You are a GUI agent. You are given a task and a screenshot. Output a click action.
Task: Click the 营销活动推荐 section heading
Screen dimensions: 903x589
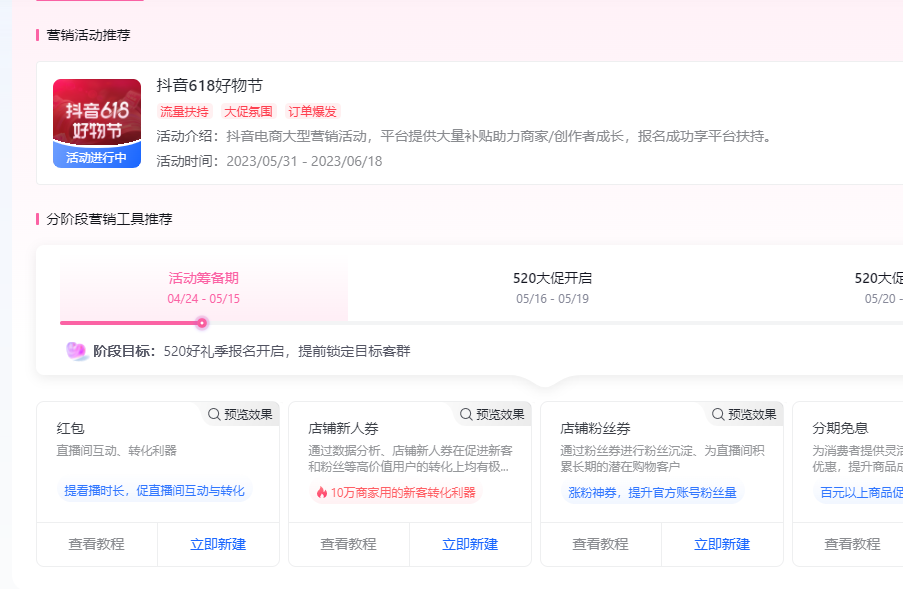click(x=88, y=35)
